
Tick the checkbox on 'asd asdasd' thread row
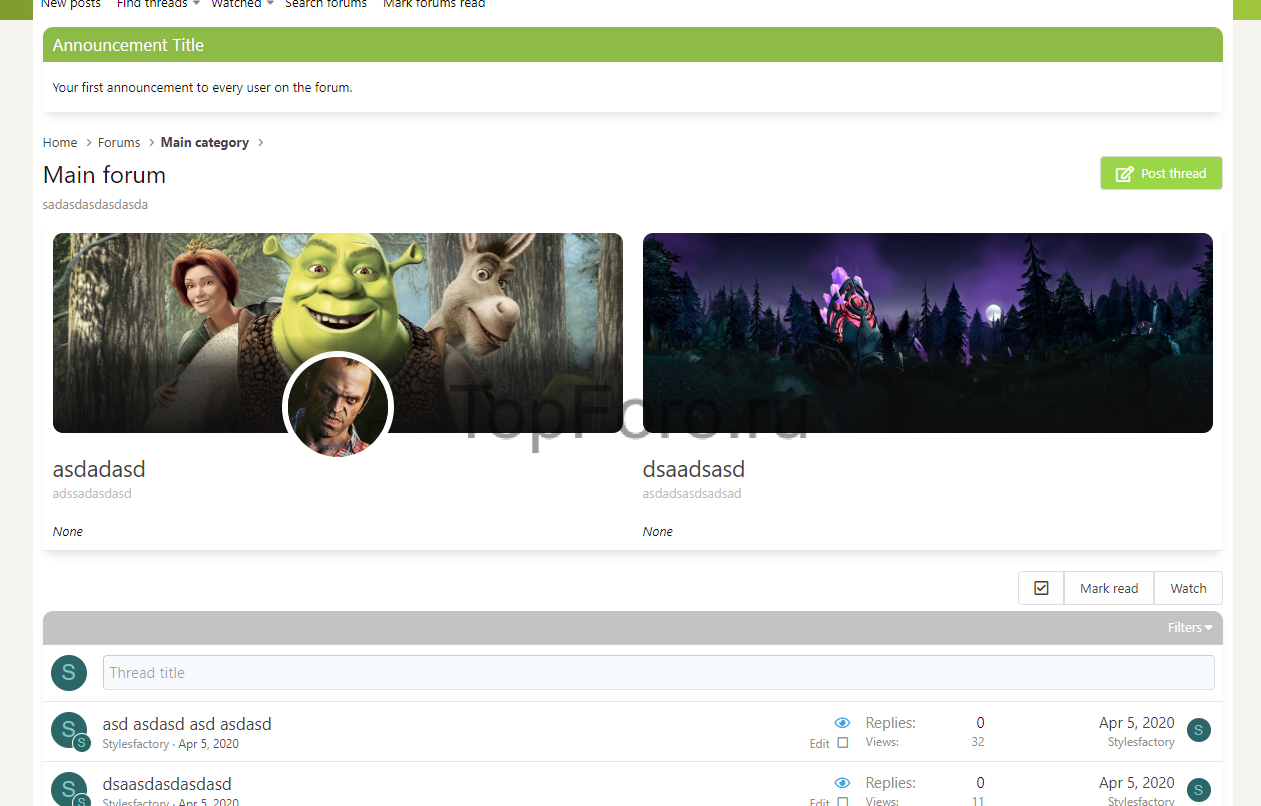tap(843, 743)
